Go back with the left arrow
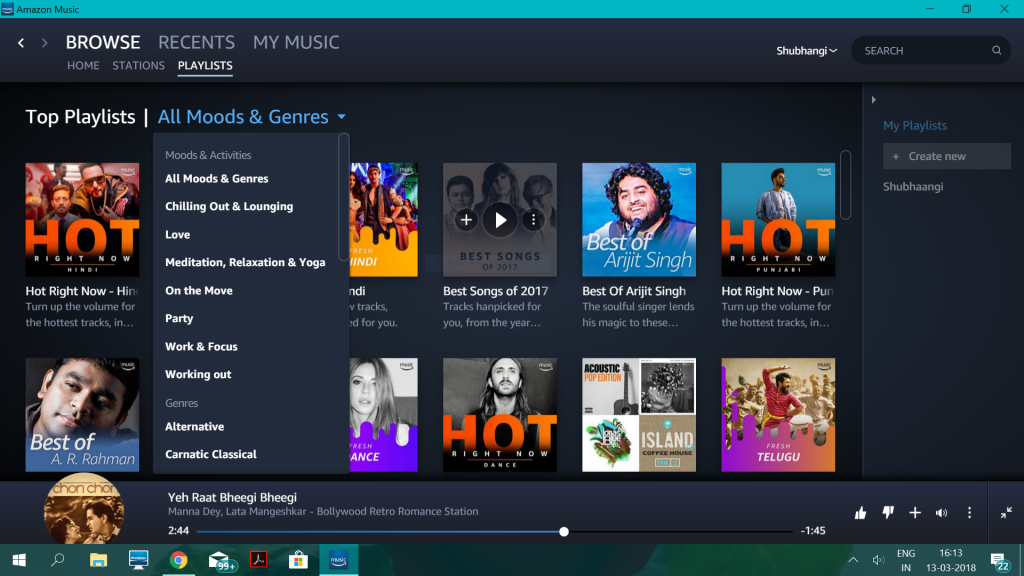Image resolution: width=1024 pixels, height=576 pixels. coord(21,43)
